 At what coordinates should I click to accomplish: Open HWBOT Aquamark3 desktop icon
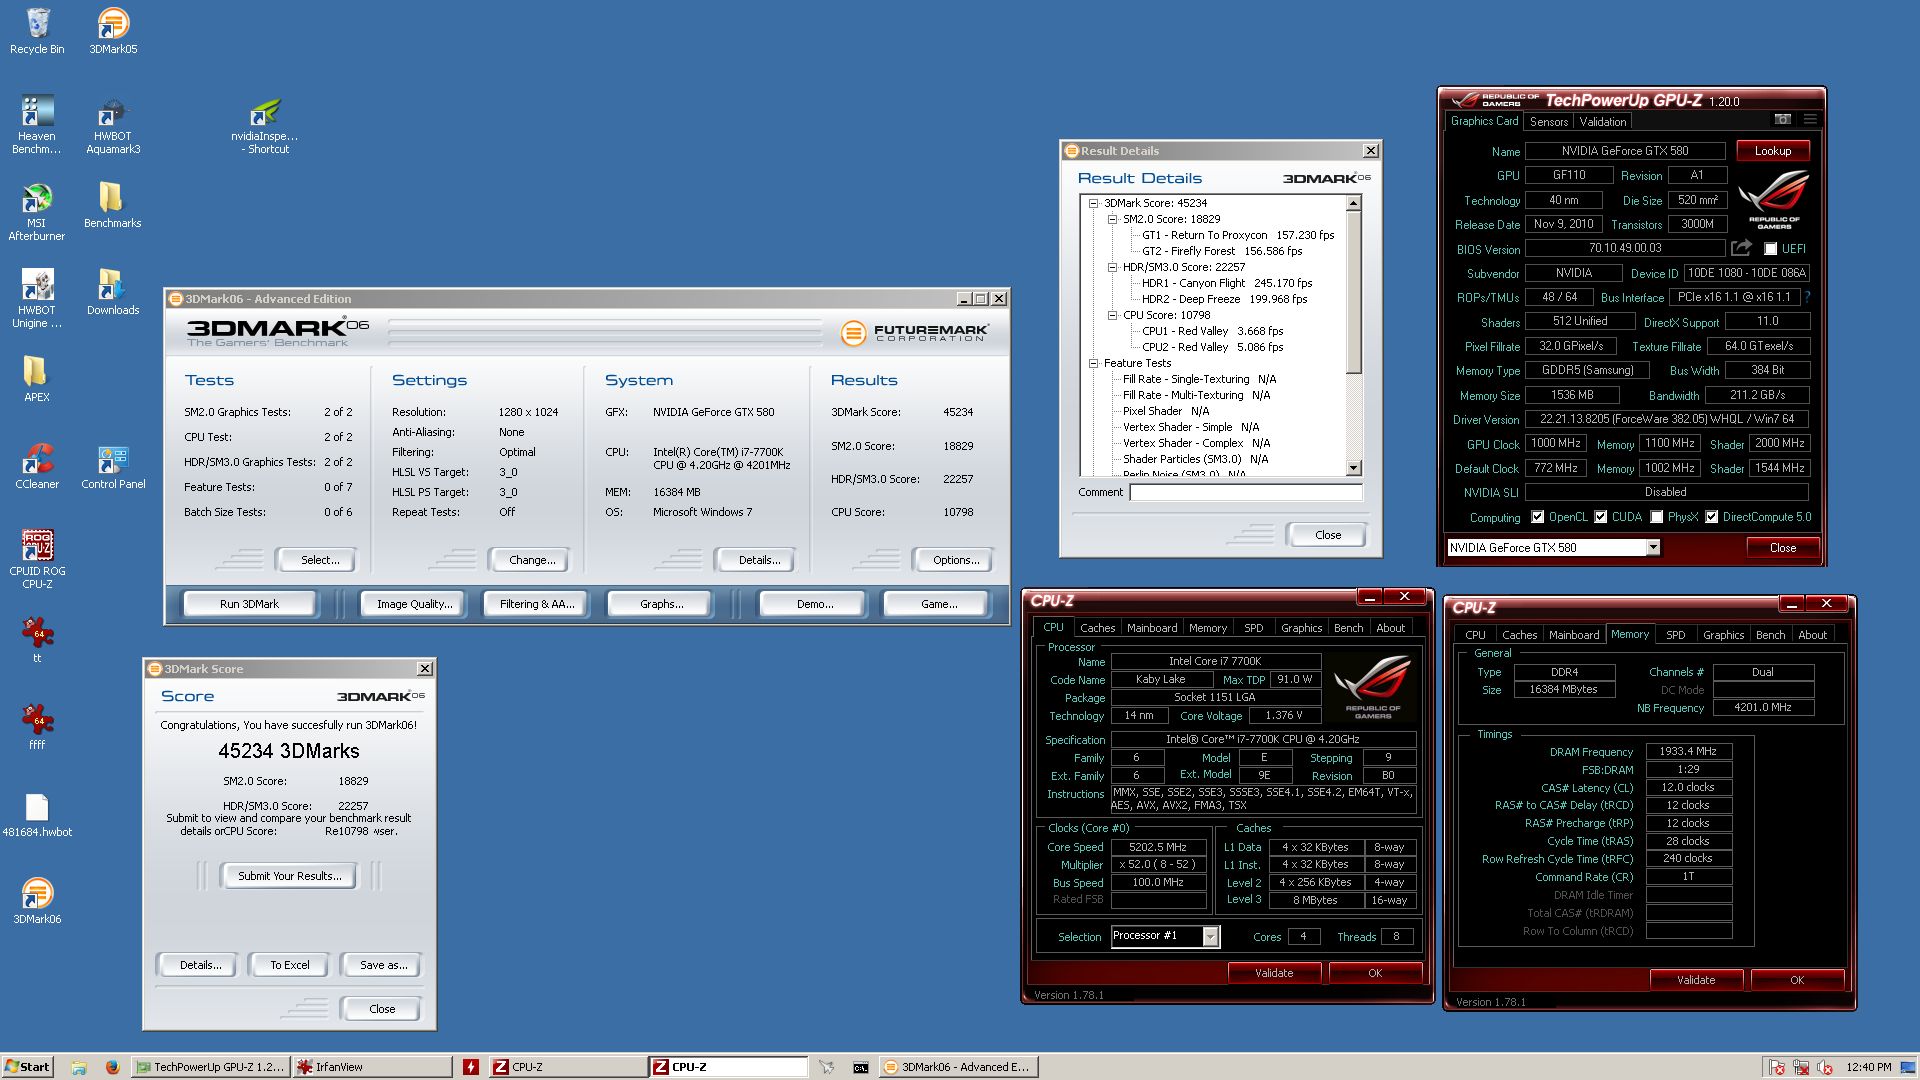(113, 125)
